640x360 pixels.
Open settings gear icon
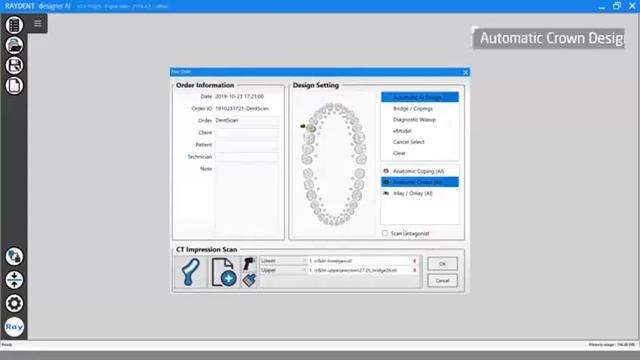[x=14, y=303]
